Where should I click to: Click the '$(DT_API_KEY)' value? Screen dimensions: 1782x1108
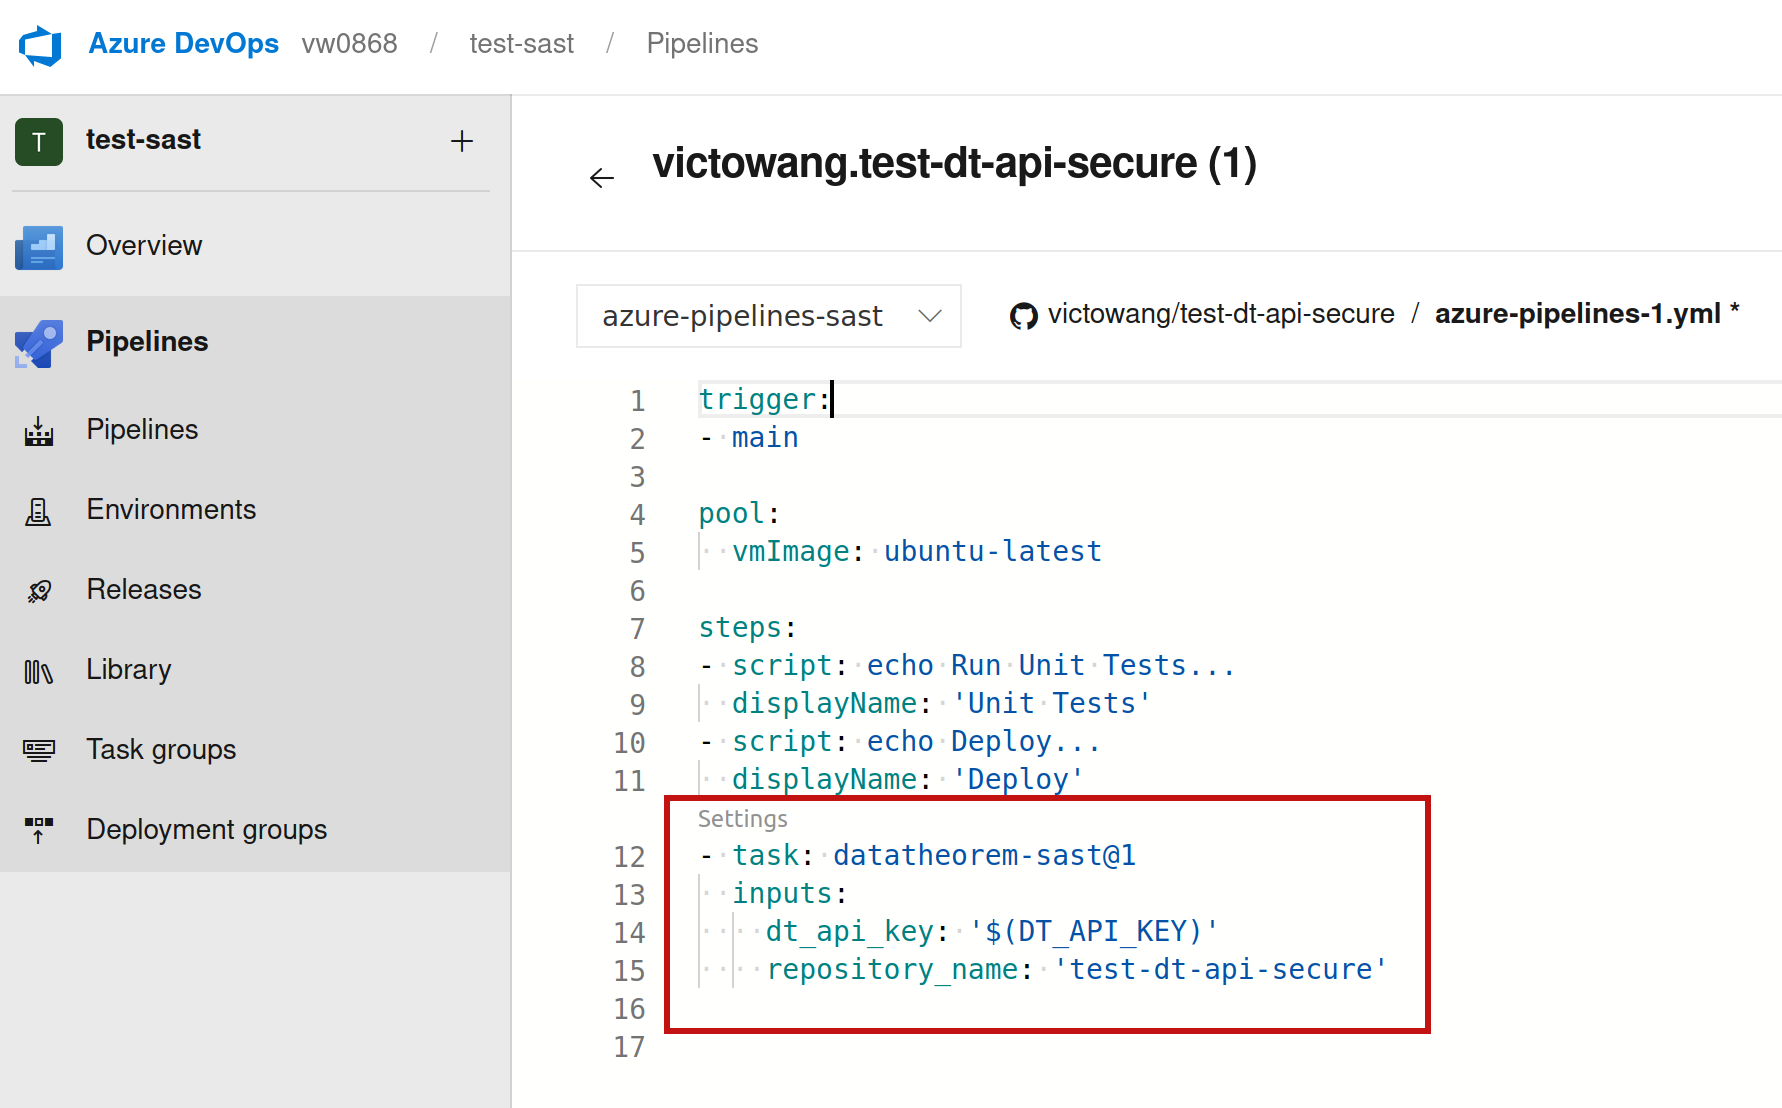tap(1093, 932)
